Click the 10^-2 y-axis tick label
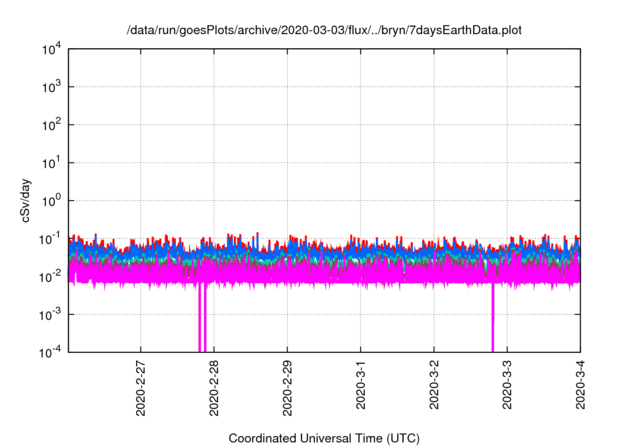This screenshot has height=448, width=640. click(51, 277)
